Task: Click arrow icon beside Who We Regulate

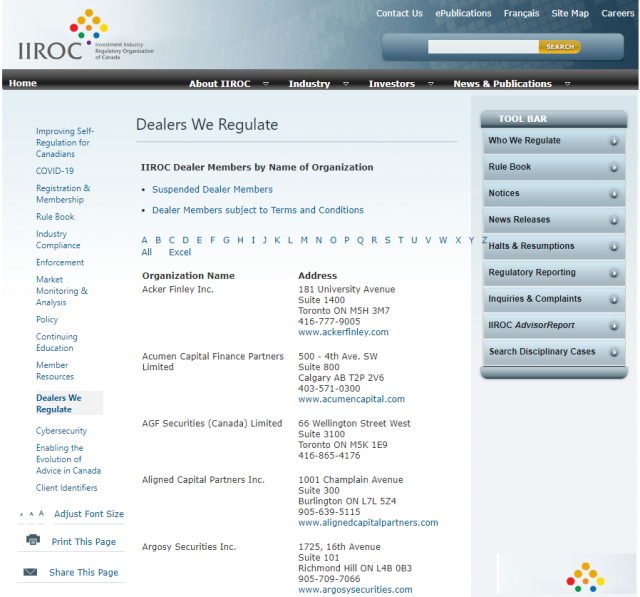Action: point(613,141)
